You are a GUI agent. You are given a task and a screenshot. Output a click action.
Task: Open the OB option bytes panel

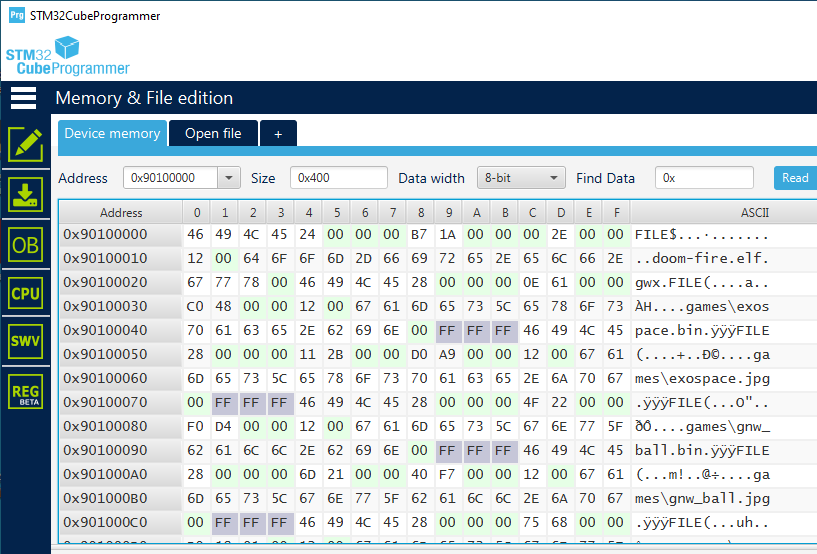pyautogui.click(x=25, y=244)
